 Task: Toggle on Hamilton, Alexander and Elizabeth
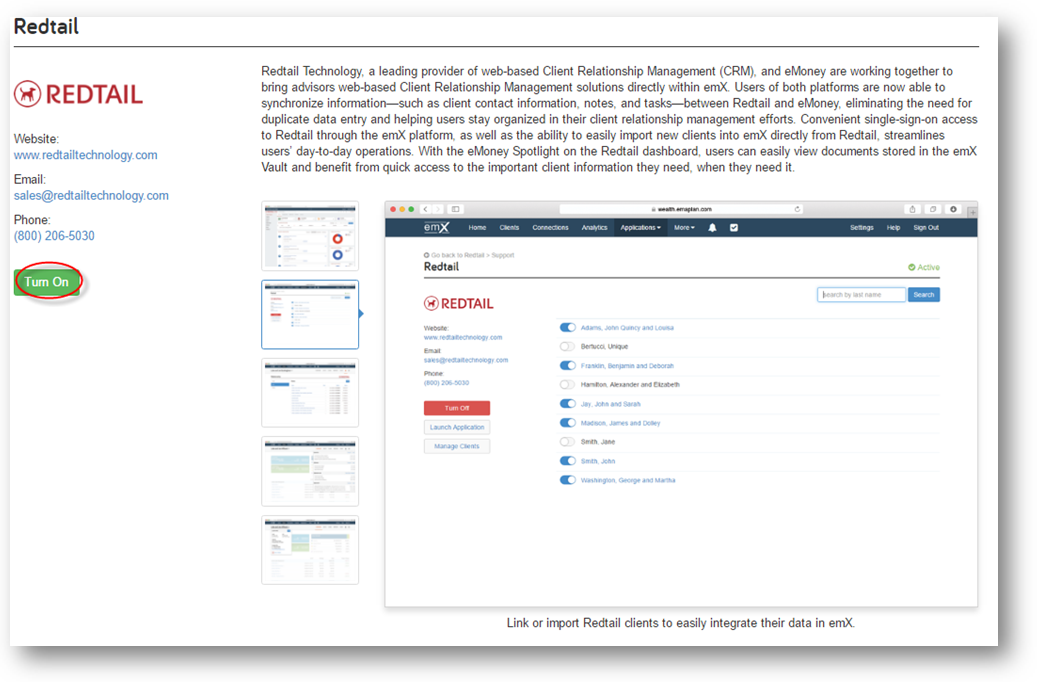coord(567,384)
